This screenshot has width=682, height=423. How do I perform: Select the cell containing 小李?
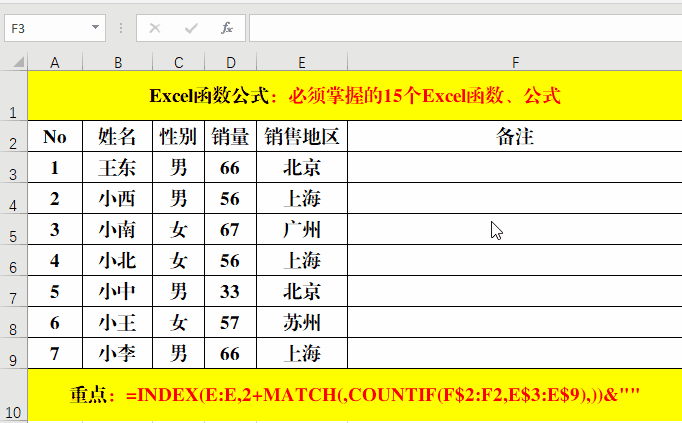(x=117, y=353)
